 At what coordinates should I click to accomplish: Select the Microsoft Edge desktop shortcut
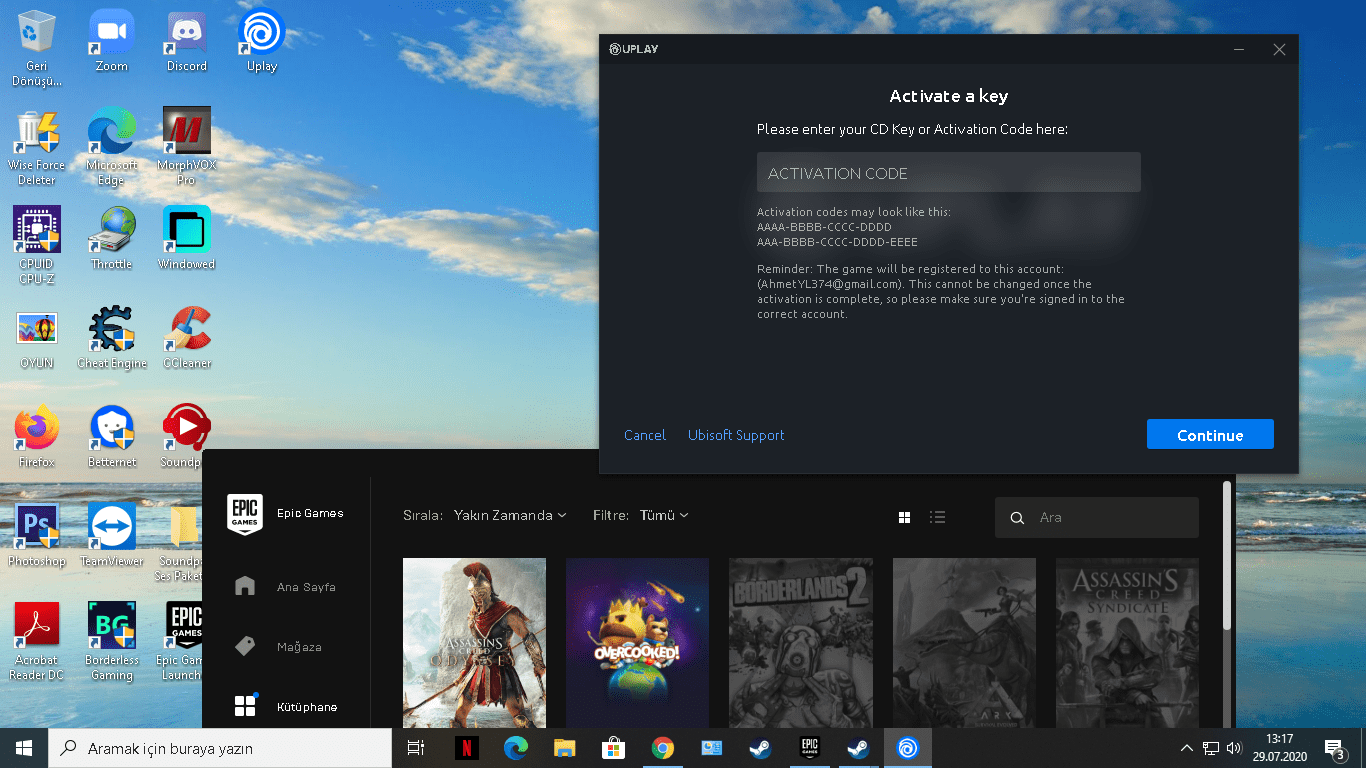tap(112, 147)
